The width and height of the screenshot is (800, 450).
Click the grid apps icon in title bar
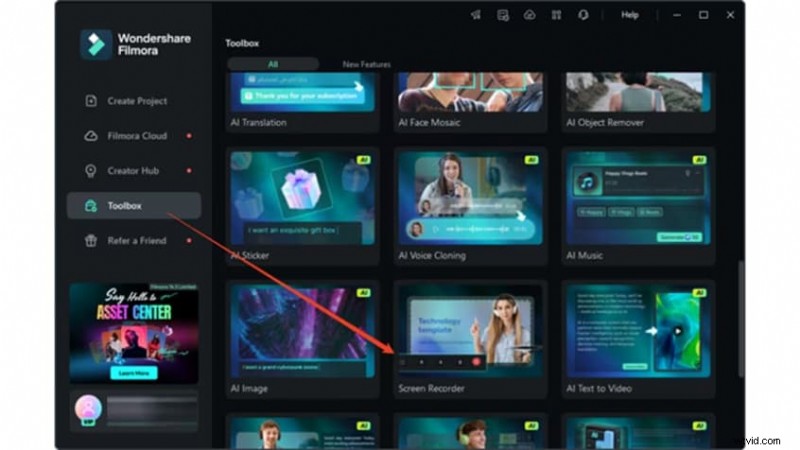[x=555, y=15]
